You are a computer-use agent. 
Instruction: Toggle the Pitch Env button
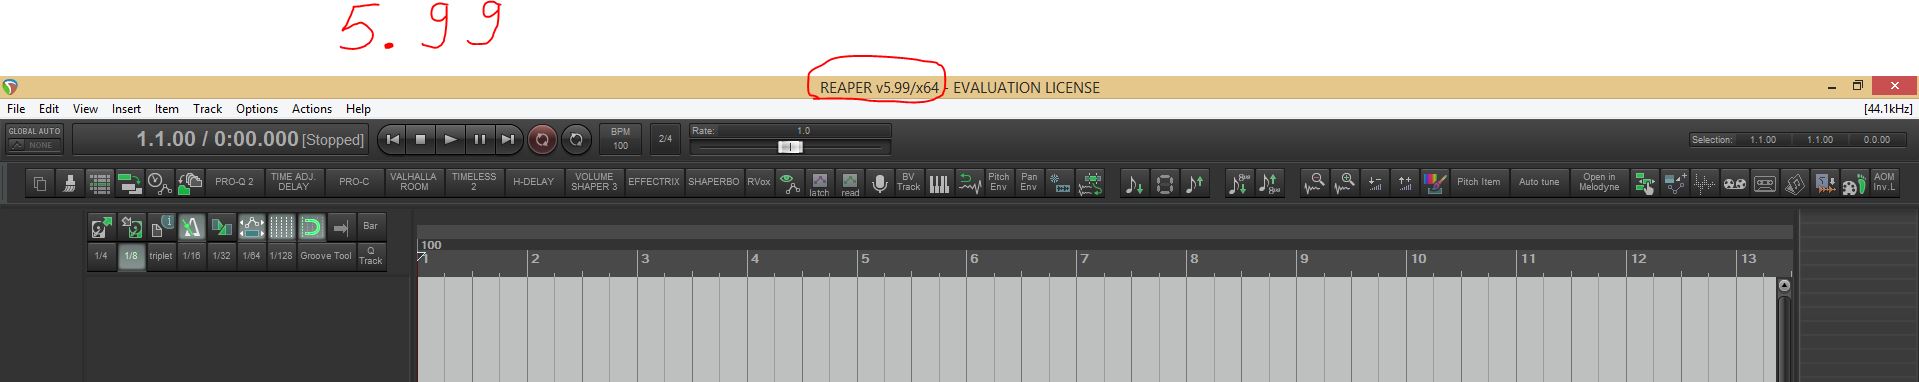tap(999, 183)
